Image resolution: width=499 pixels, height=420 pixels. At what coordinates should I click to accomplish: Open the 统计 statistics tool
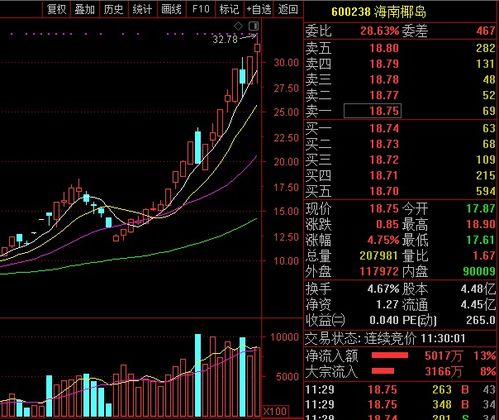[x=142, y=9]
